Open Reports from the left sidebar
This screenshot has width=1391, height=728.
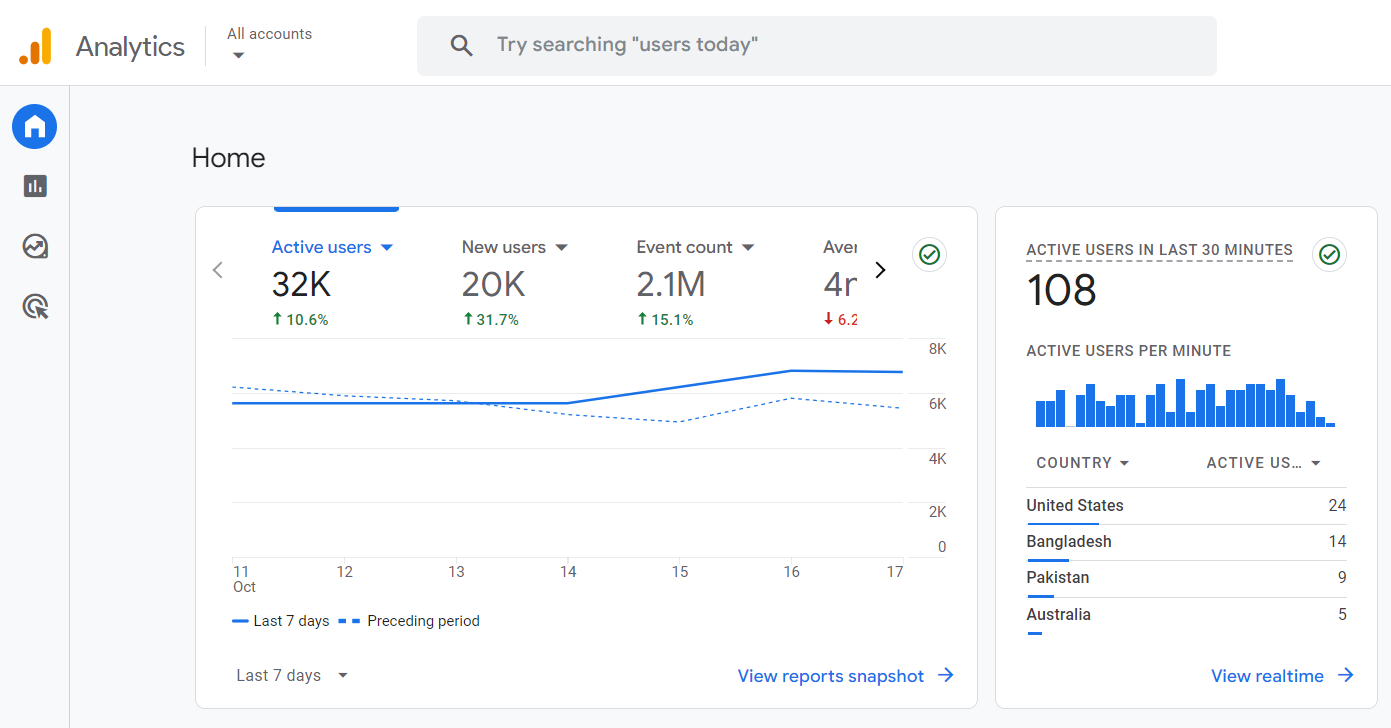coord(34,186)
